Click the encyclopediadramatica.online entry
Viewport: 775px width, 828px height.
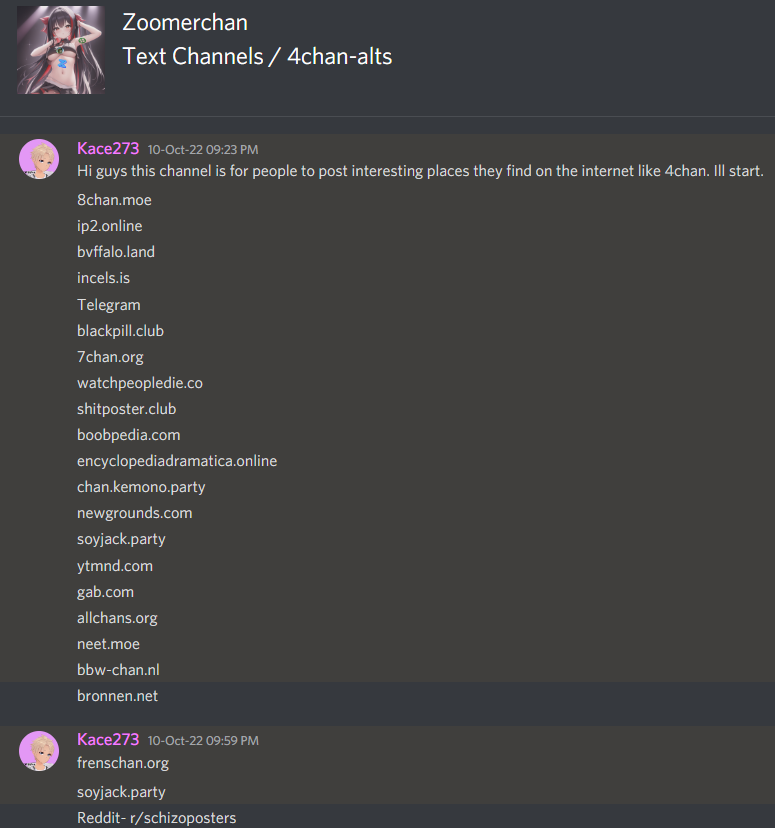(177, 461)
